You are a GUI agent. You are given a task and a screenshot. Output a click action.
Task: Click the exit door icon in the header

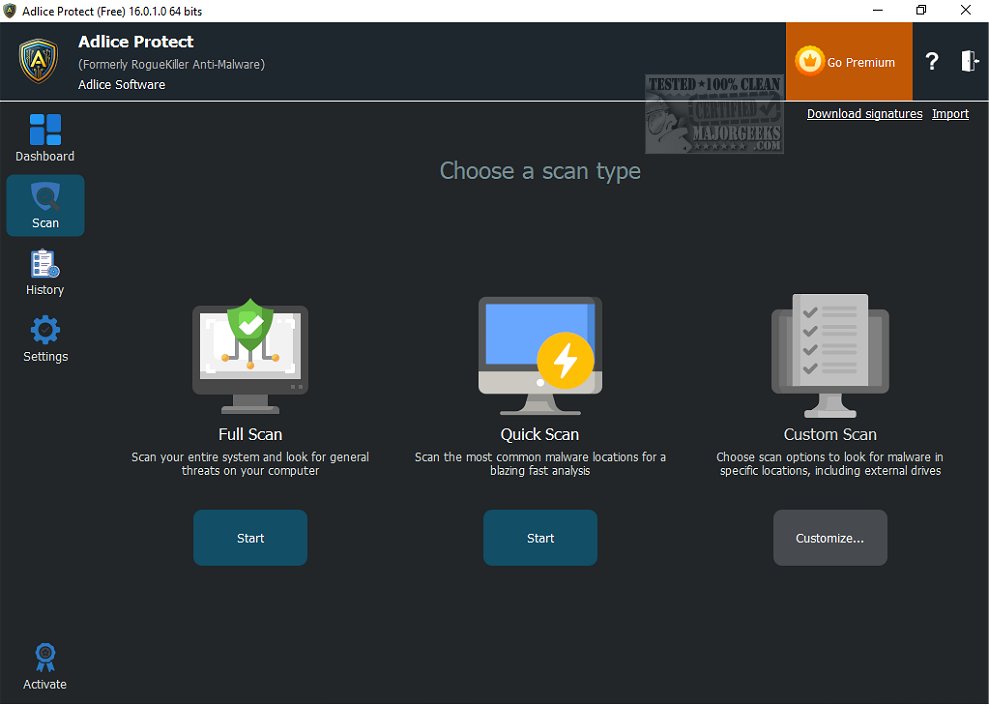[x=969, y=61]
